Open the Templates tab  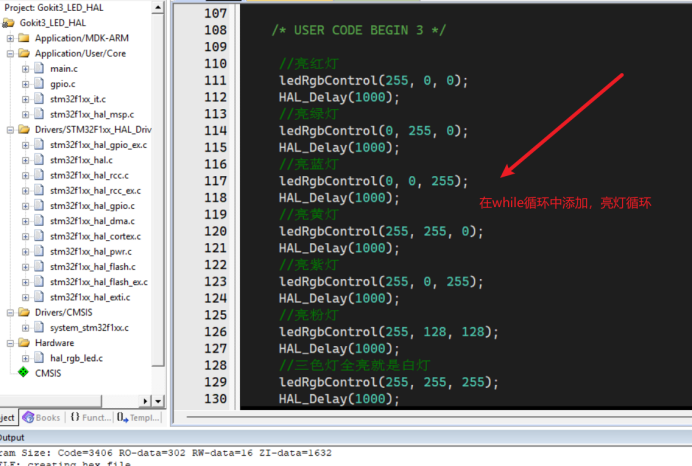tap(138, 417)
